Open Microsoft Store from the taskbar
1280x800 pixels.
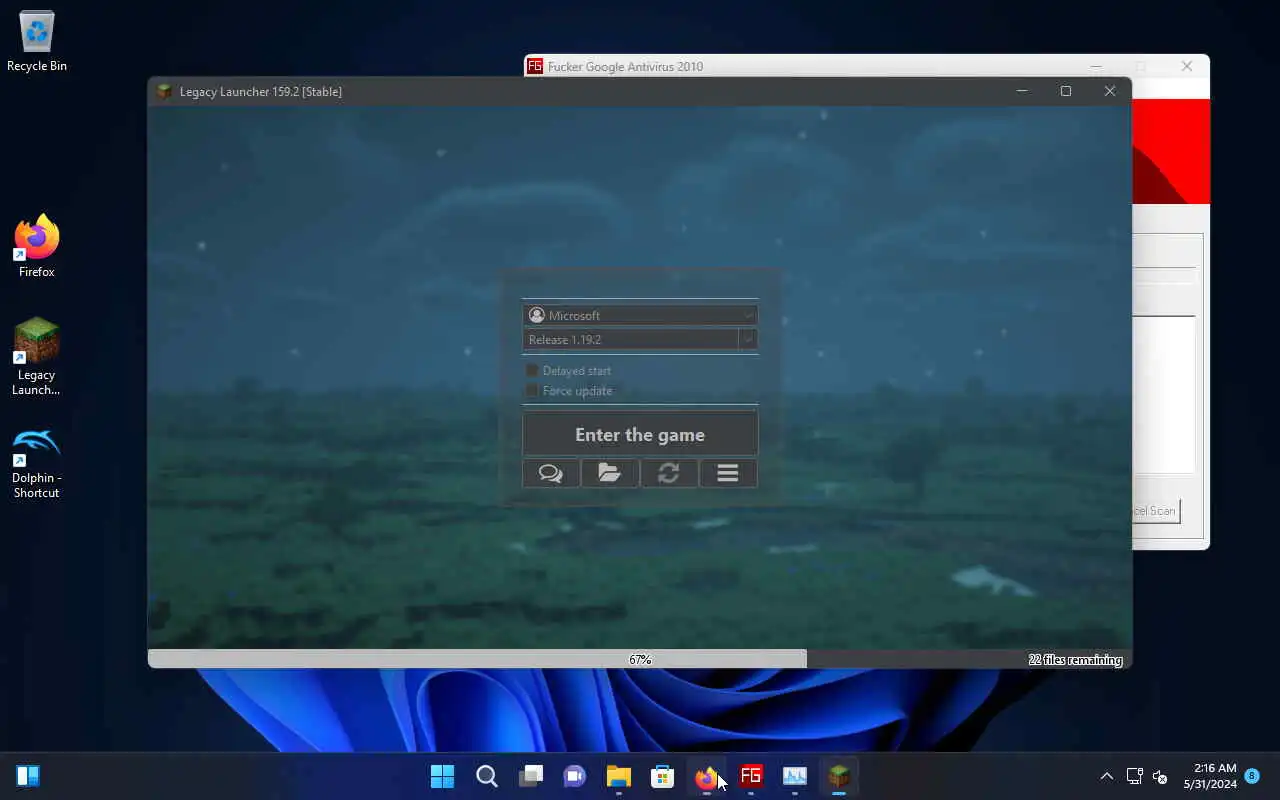click(663, 776)
